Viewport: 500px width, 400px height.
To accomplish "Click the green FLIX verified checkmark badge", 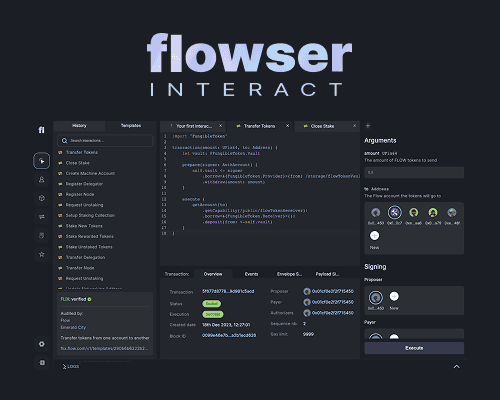I will point(89,299).
